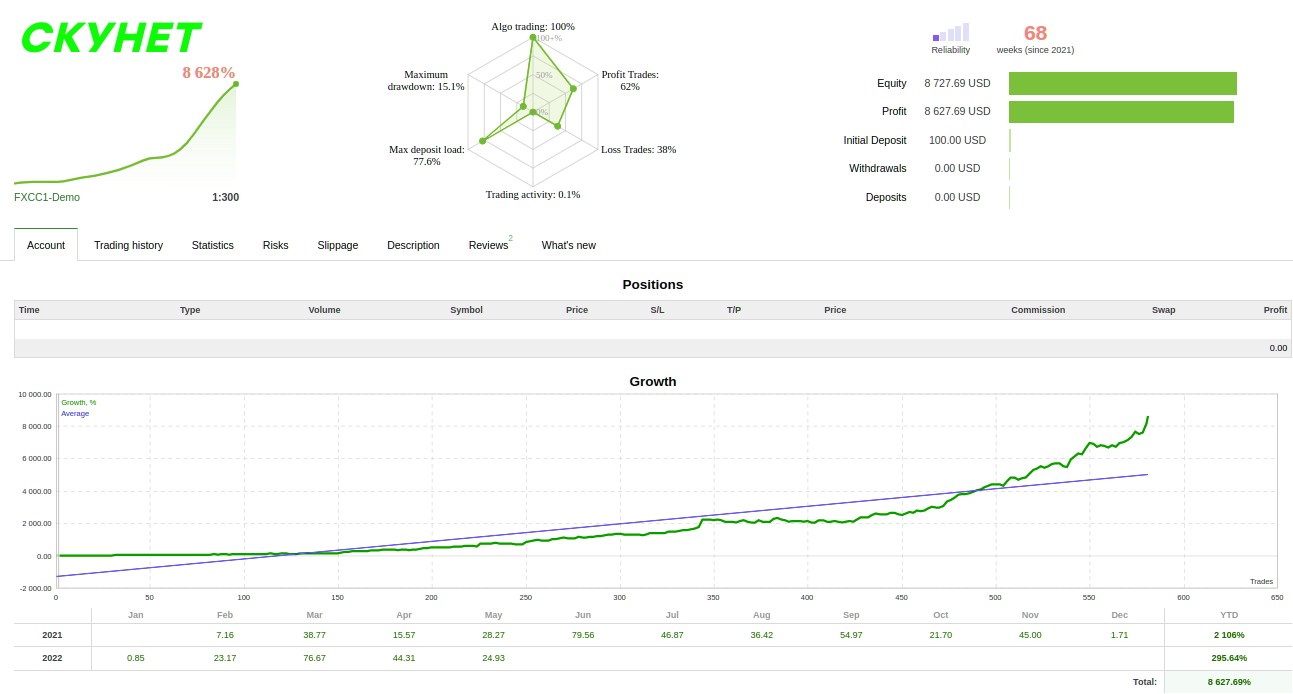
Task: Sort positions by Symbol column header
Action: (466, 310)
